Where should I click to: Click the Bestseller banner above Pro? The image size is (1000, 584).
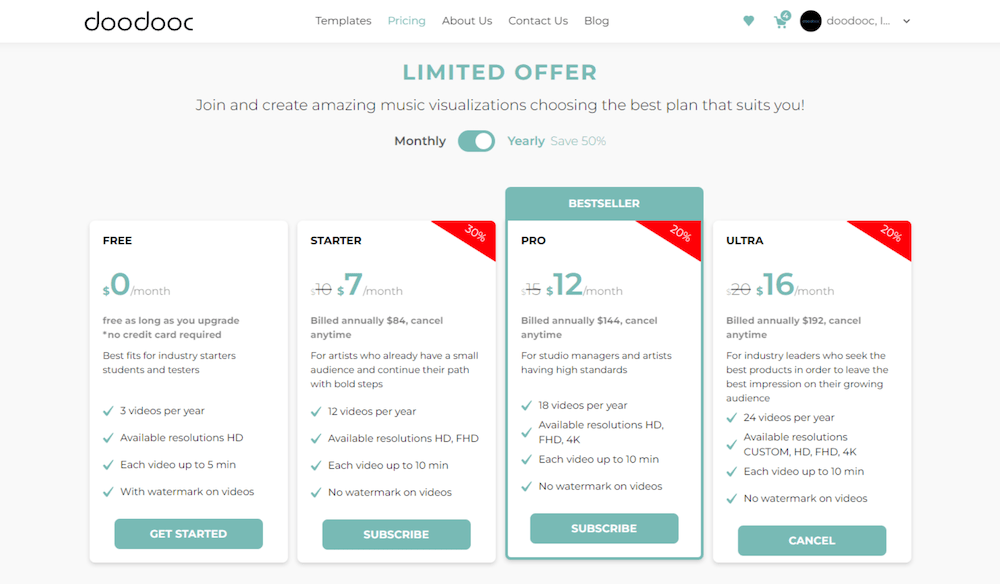pyautogui.click(x=604, y=203)
